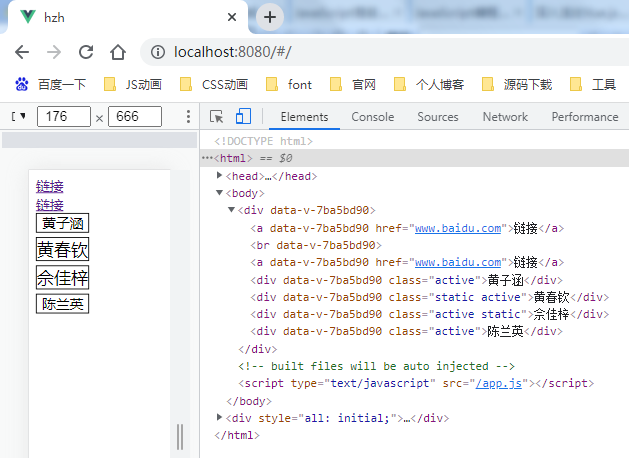Viewport: 629px width, 458px height.
Task: Click the 黄春钦 box on page
Action: (x=63, y=249)
